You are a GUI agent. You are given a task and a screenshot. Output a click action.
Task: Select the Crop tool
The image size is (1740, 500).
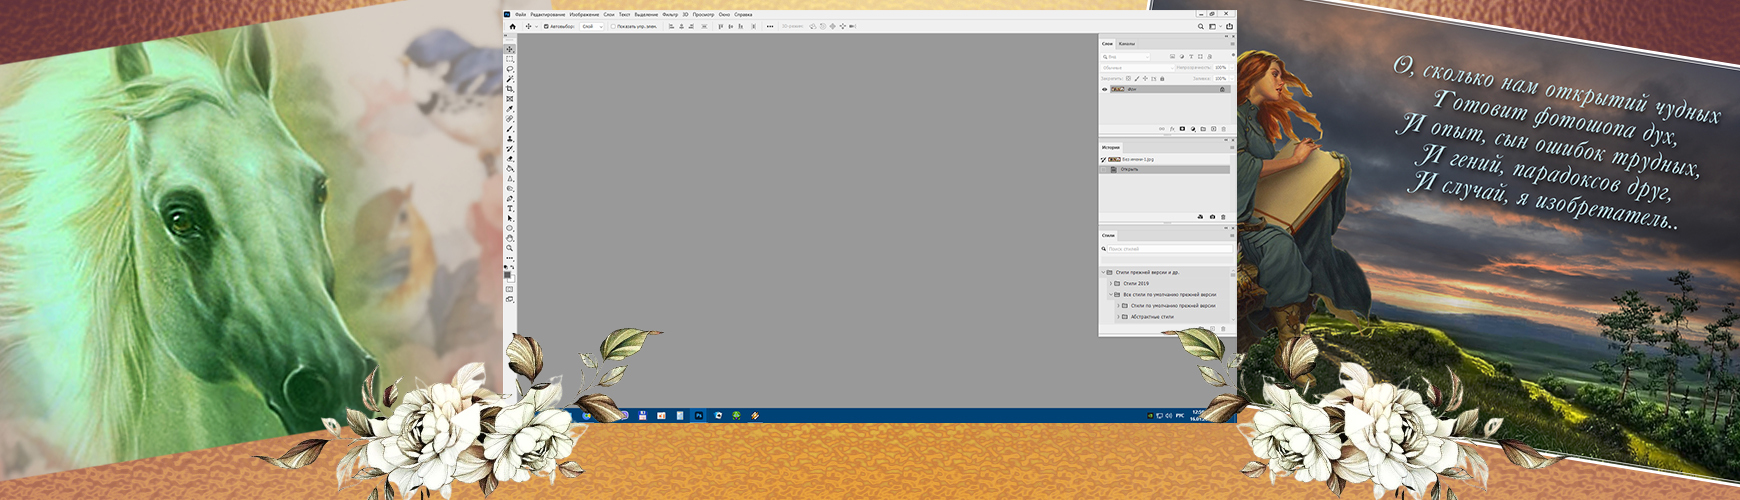pos(510,89)
